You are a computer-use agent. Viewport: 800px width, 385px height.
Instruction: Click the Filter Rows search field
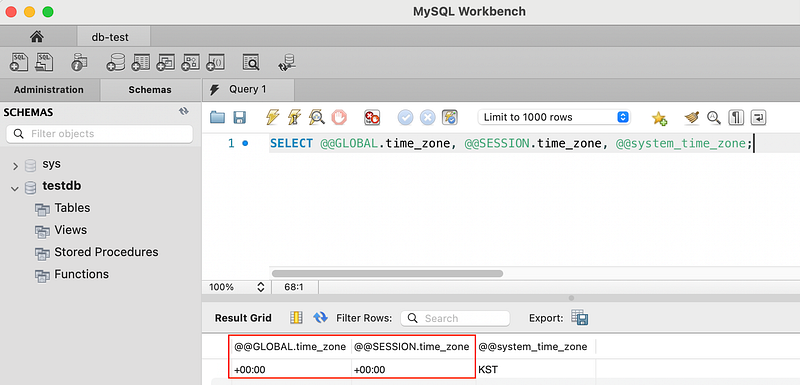coord(455,318)
